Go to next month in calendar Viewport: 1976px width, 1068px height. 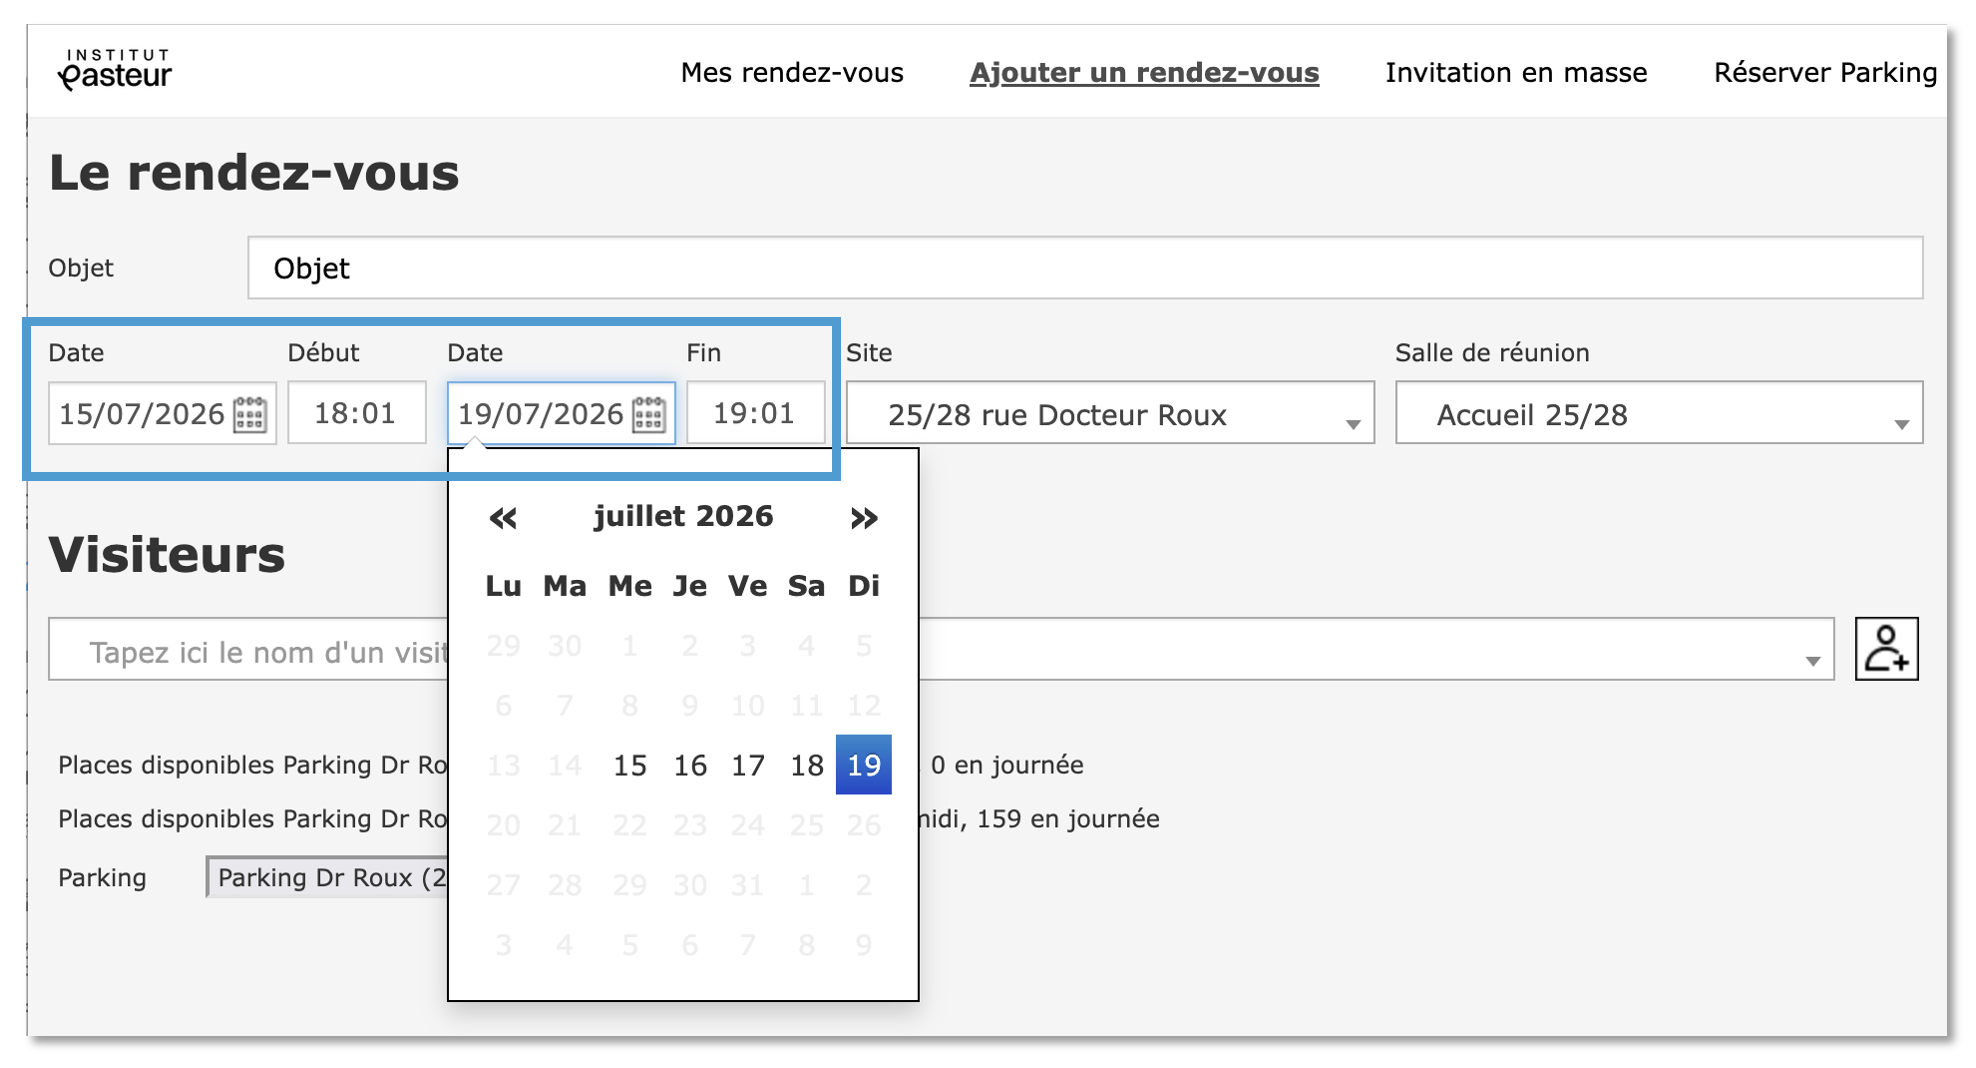pyautogui.click(x=864, y=518)
